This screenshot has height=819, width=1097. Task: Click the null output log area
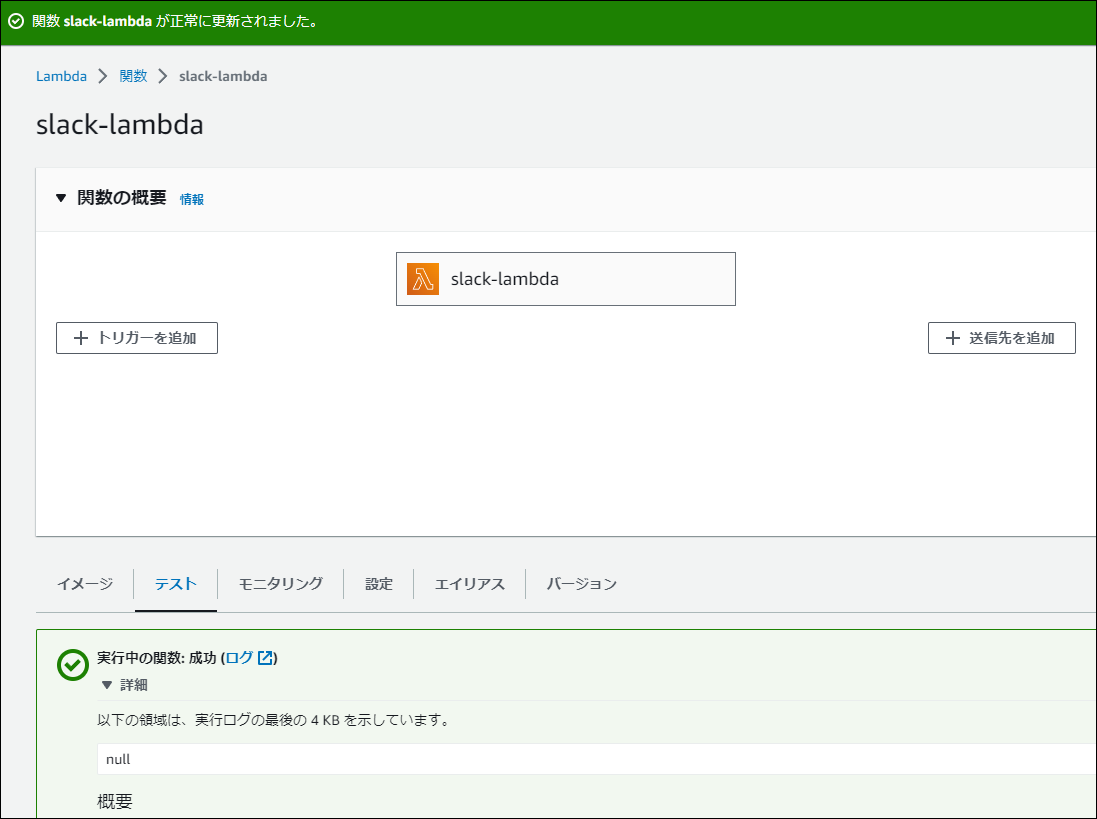click(x=597, y=760)
